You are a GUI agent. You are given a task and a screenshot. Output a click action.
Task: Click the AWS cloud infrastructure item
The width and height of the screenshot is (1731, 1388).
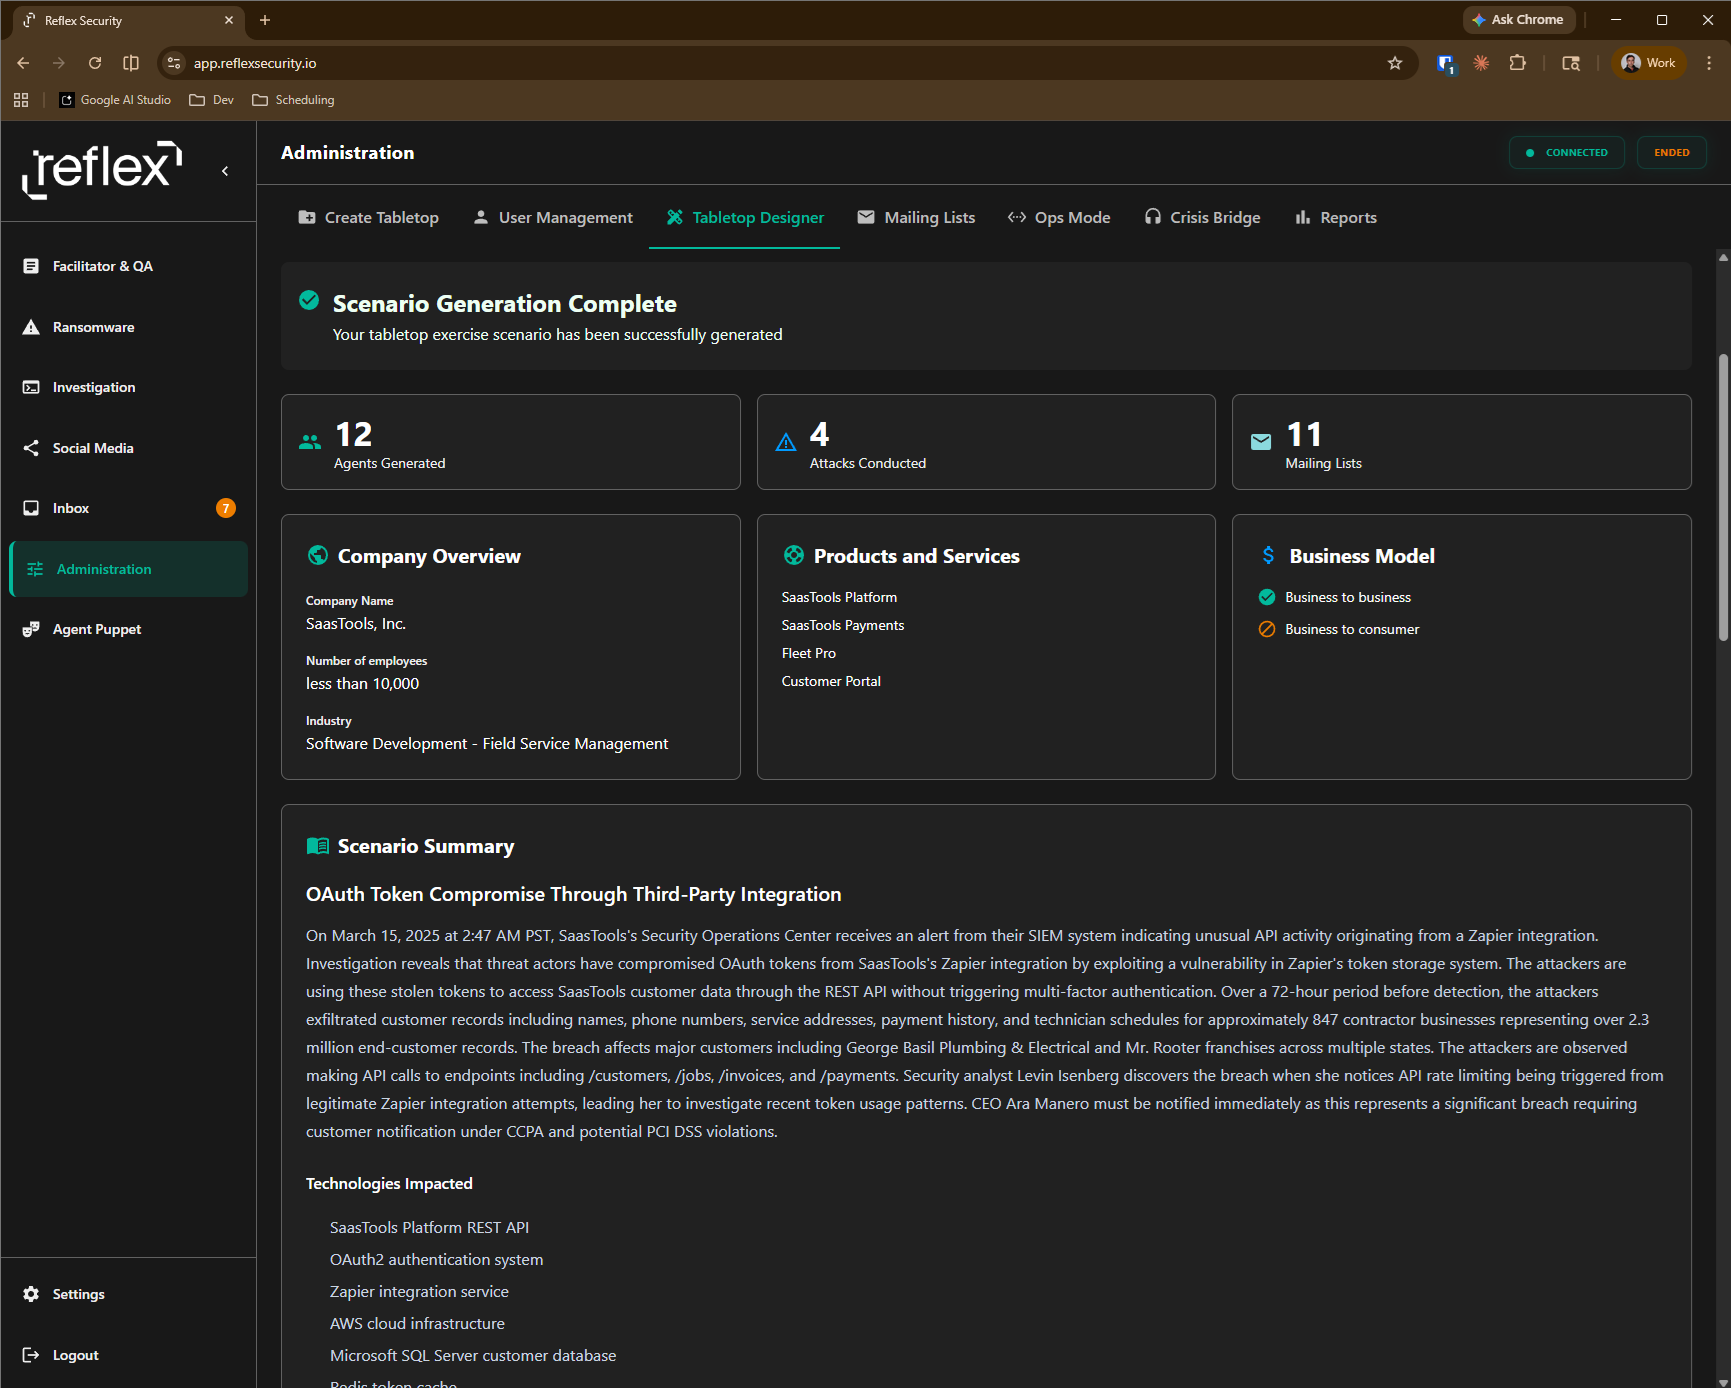(x=417, y=1323)
